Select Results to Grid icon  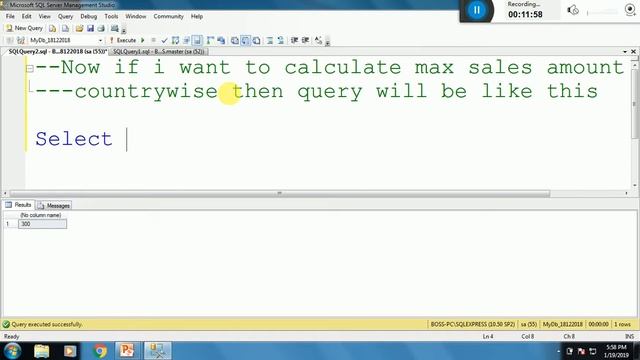(245, 40)
